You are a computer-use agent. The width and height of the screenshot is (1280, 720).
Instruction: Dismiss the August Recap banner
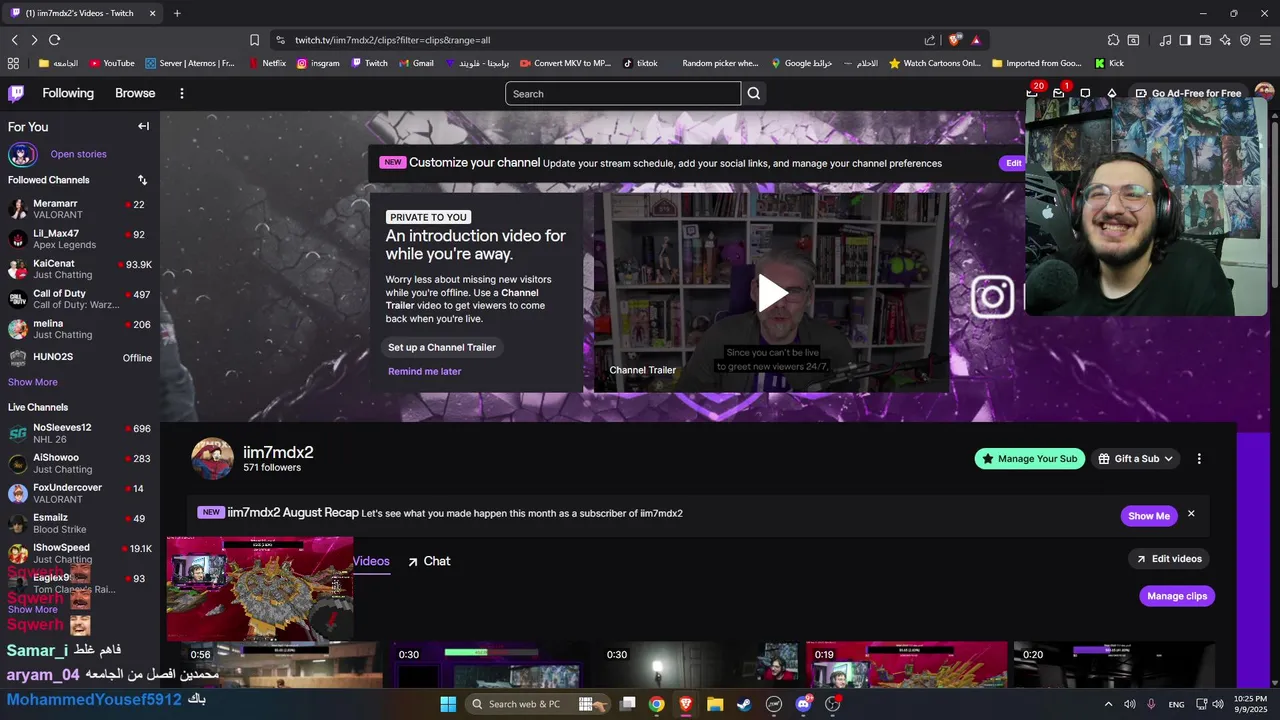click(x=1191, y=514)
